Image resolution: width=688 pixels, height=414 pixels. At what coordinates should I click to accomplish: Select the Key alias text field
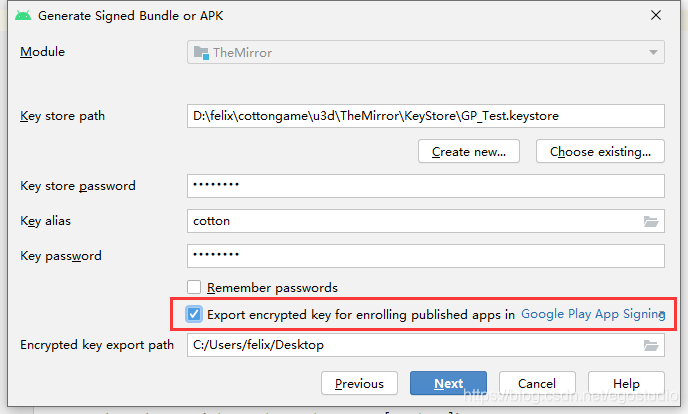coord(410,221)
